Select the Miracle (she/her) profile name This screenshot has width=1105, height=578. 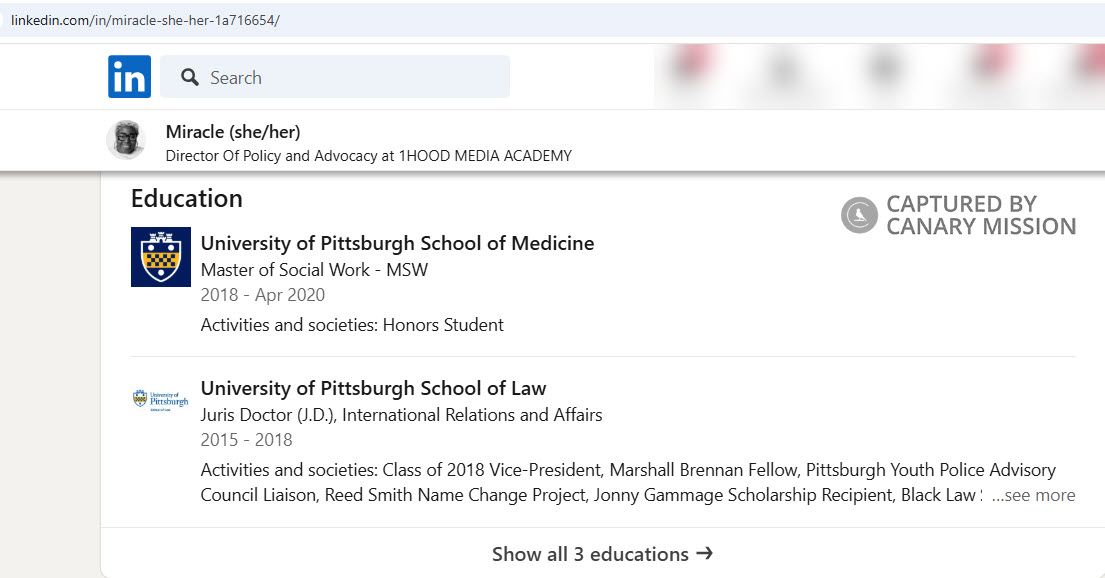[x=233, y=132]
